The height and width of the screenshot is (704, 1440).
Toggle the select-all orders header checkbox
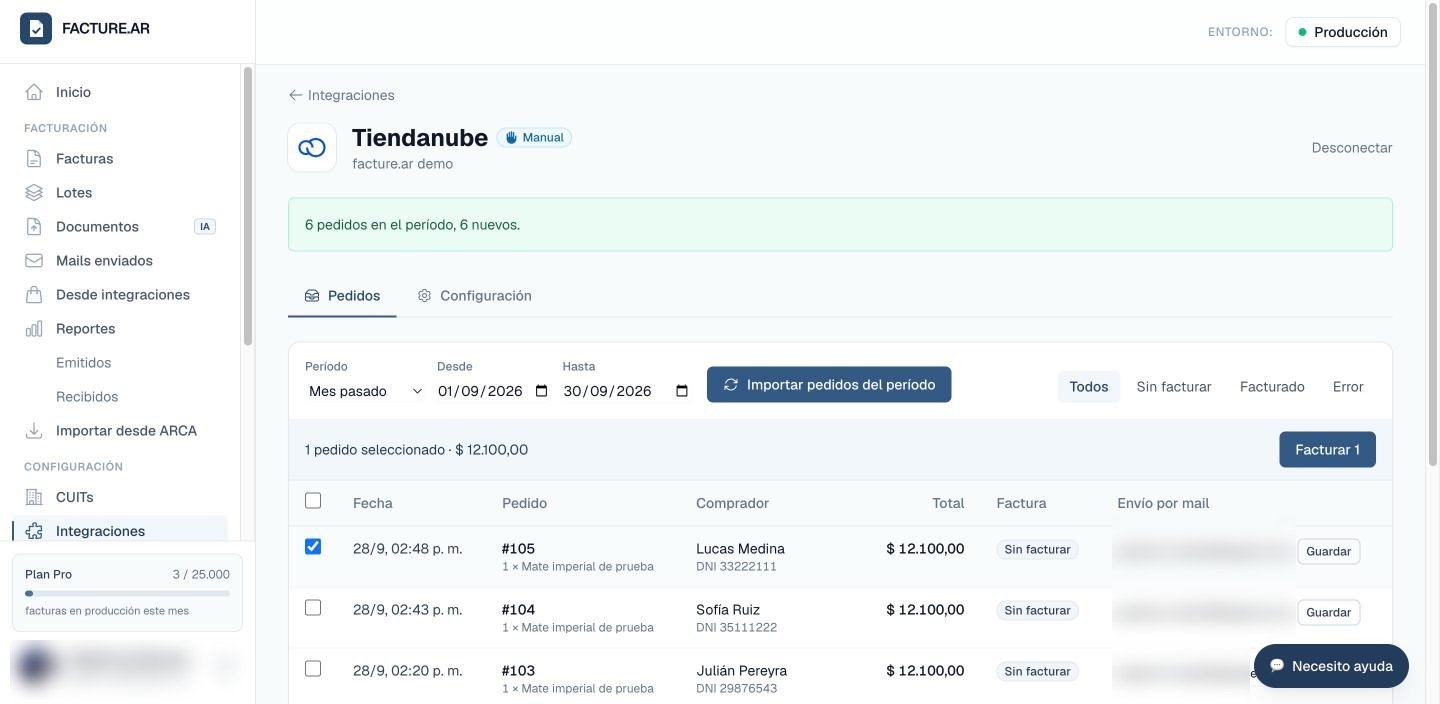coord(313,501)
